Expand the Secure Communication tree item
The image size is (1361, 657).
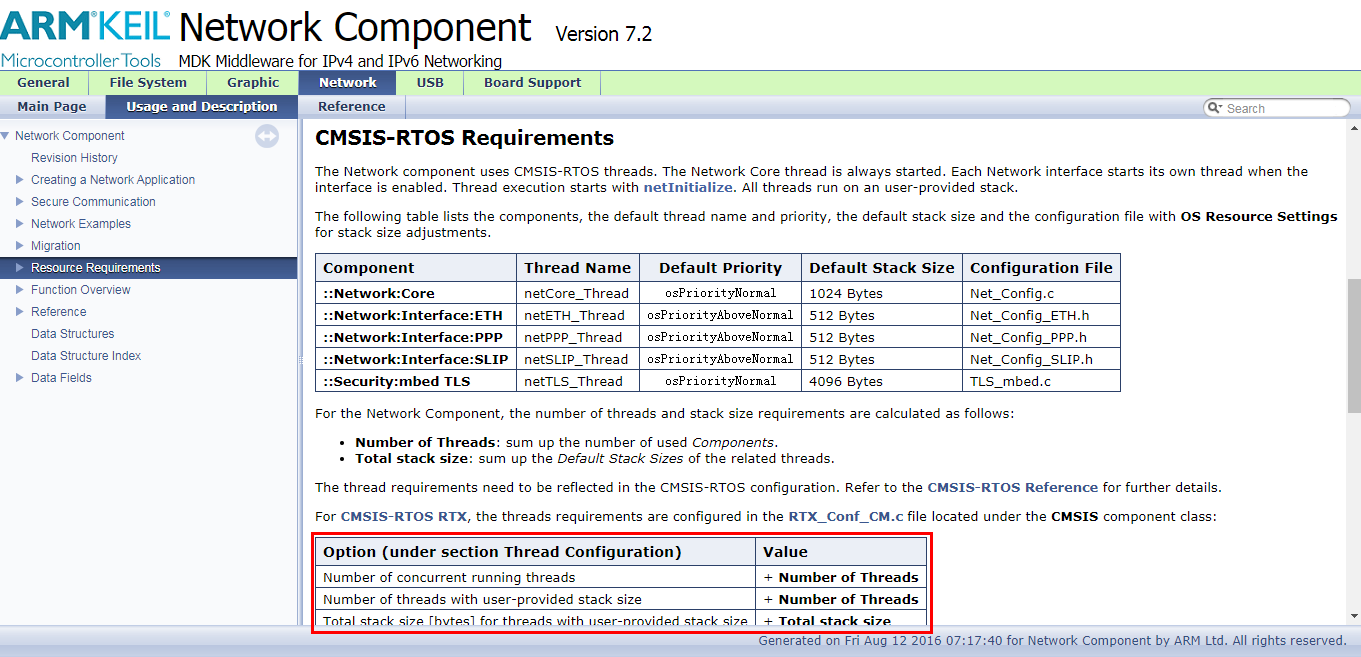[18, 201]
